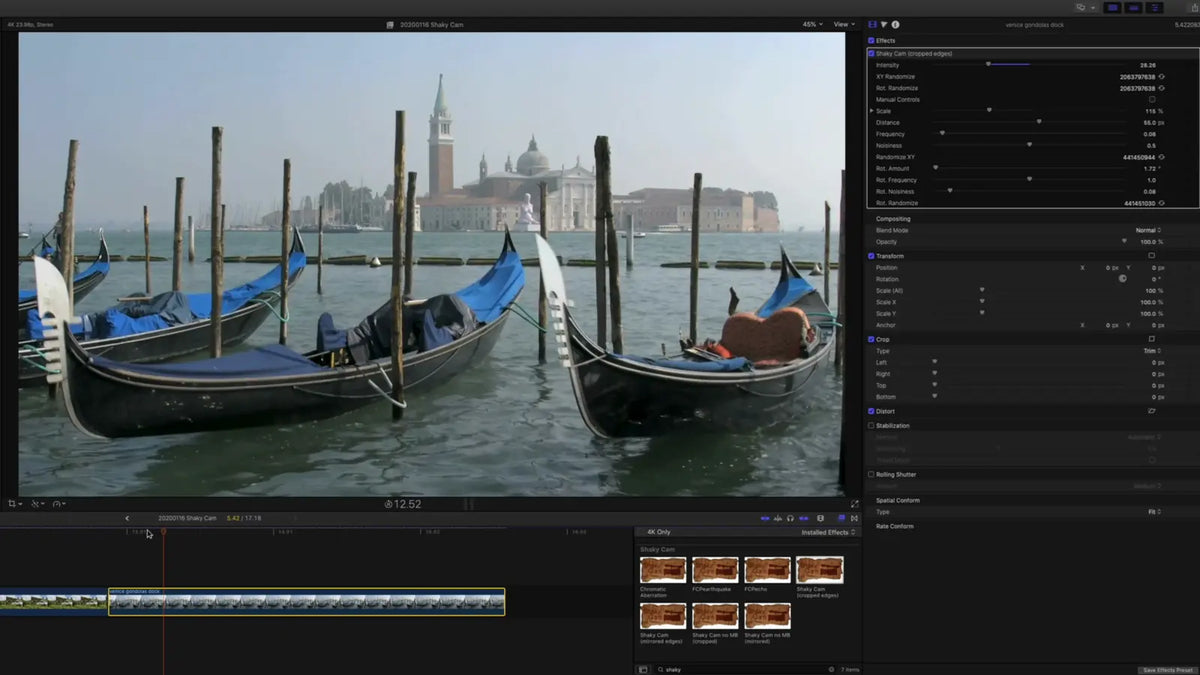Toggle audio skimming waveform icon
The height and width of the screenshot is (675, 1200).
[778, 518]
